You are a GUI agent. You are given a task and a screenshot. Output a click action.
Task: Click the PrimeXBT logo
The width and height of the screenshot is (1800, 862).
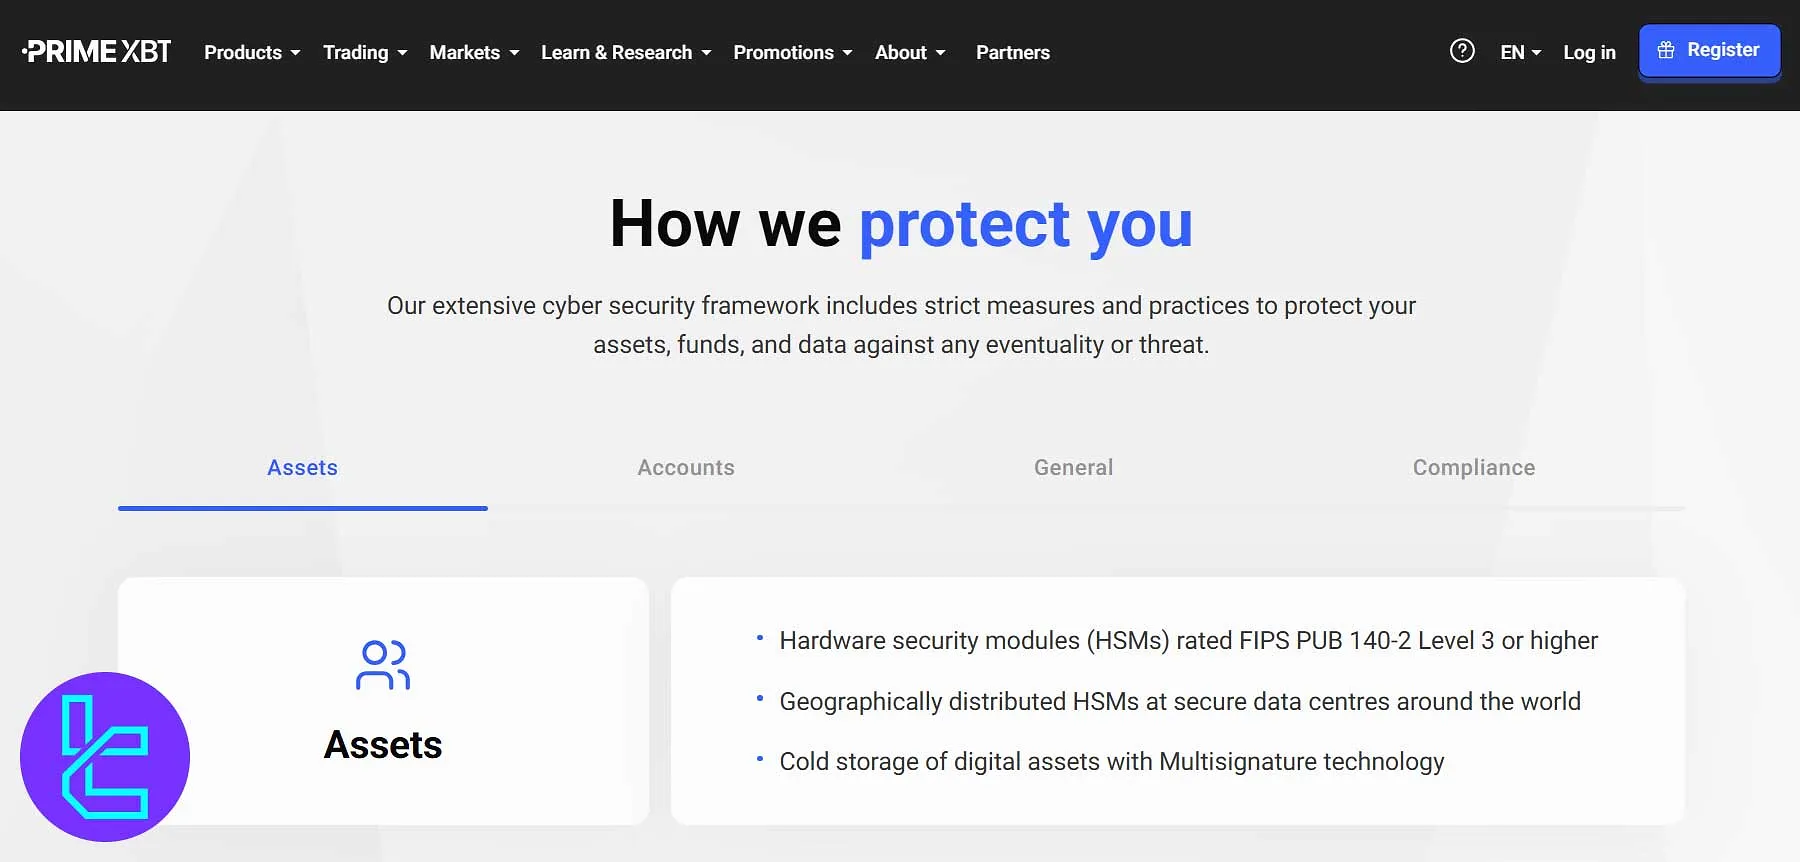[x=95, y=50]
